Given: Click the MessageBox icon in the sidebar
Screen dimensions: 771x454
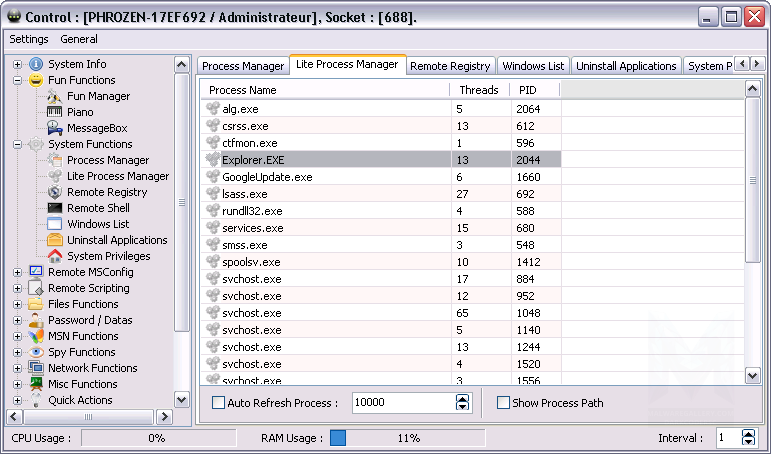Looking at the screenshot, I should 55,128.
